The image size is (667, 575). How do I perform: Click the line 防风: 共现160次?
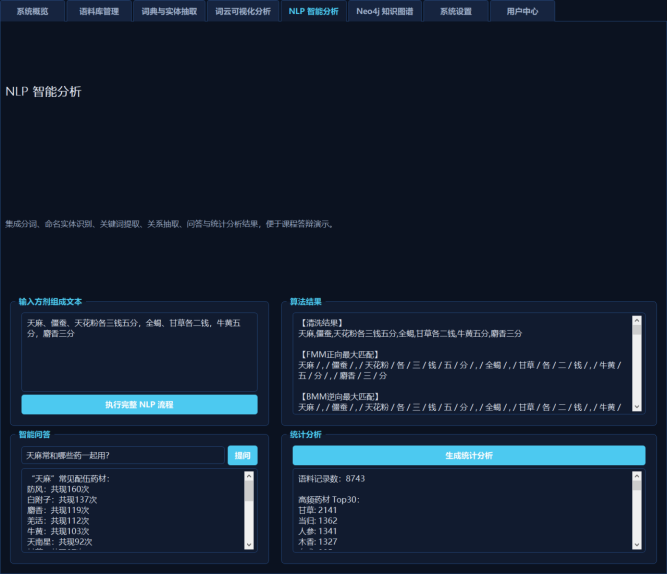coord(58,489)
